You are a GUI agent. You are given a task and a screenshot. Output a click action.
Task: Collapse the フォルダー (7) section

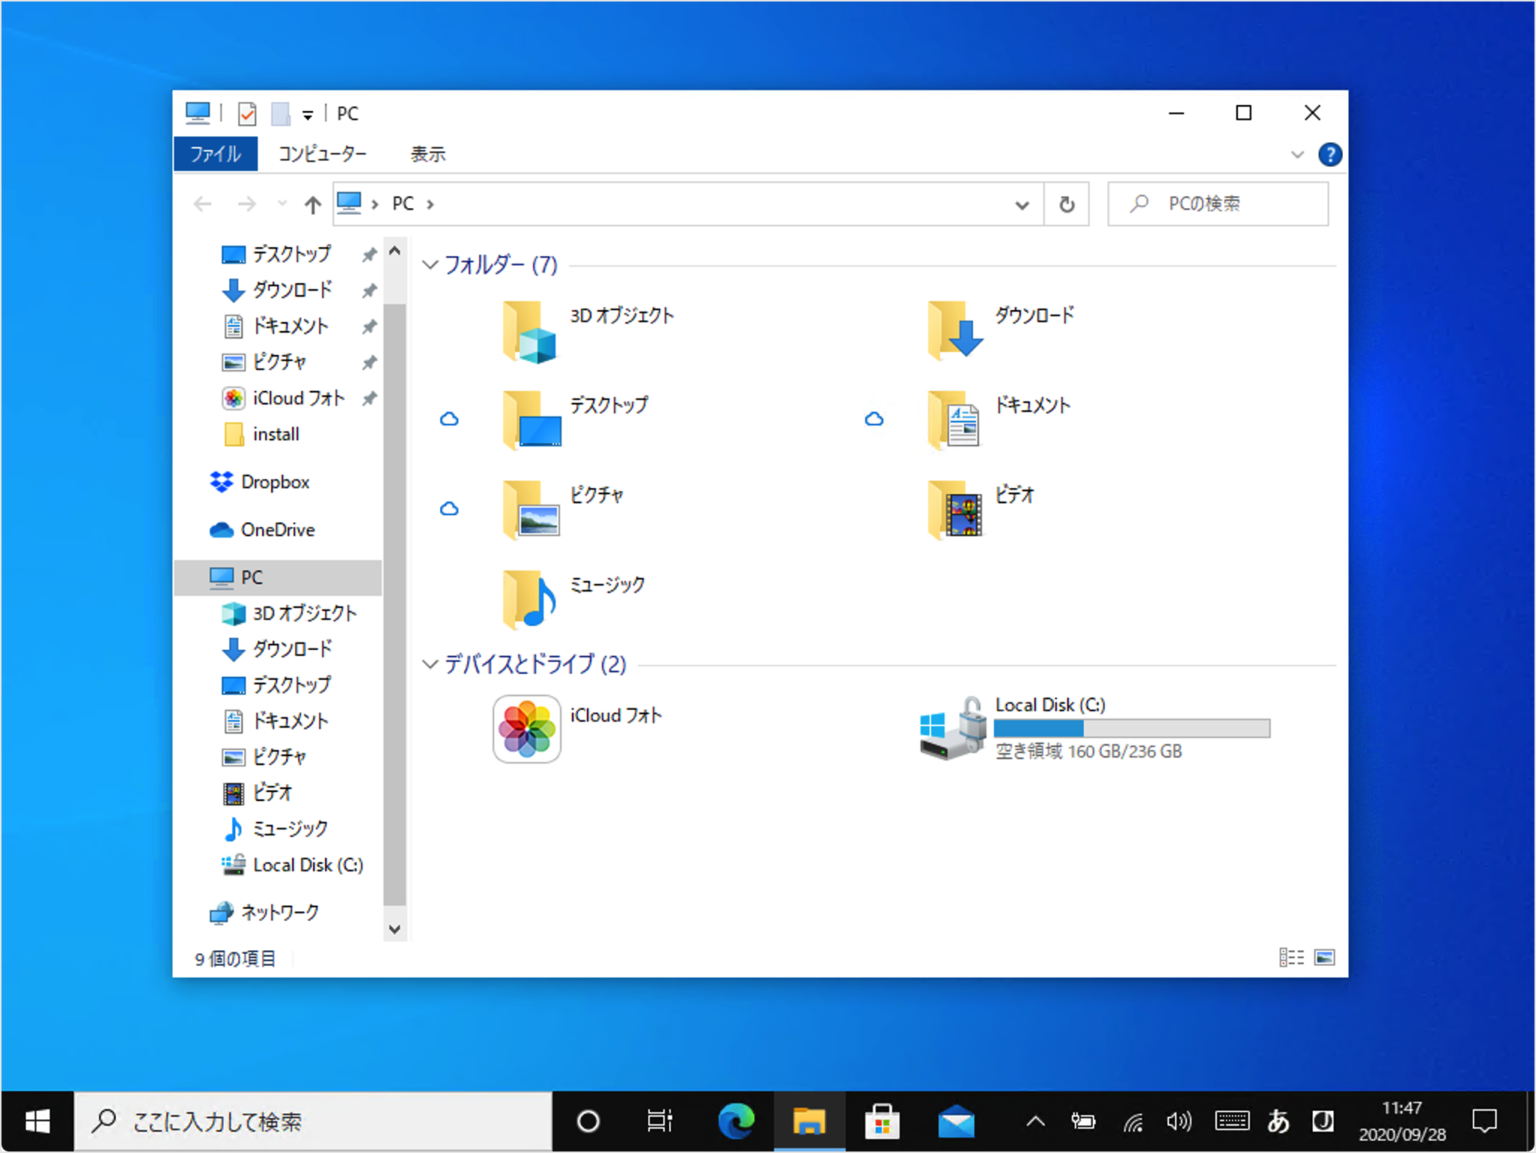(430, 264)
